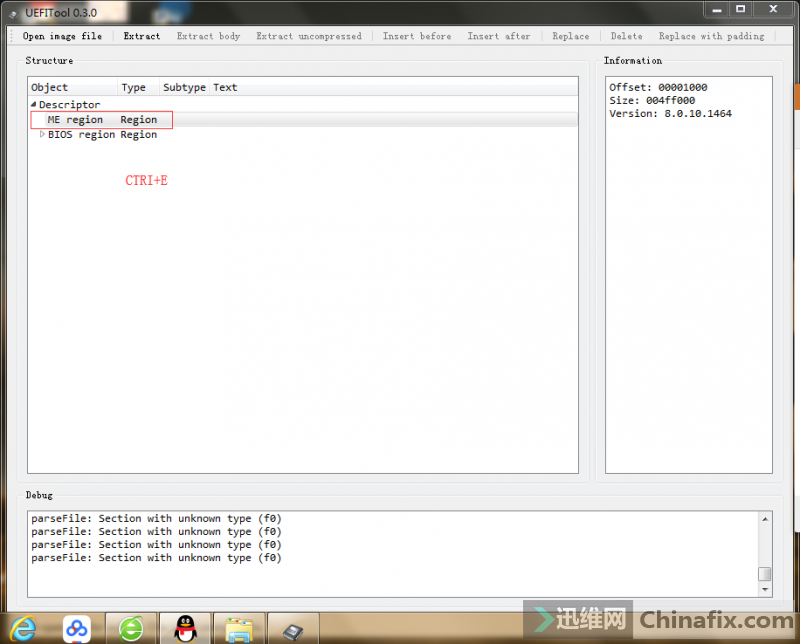Click Insert after toolbar item
This screenshot has width=800, height=644.
pos(498,36)
